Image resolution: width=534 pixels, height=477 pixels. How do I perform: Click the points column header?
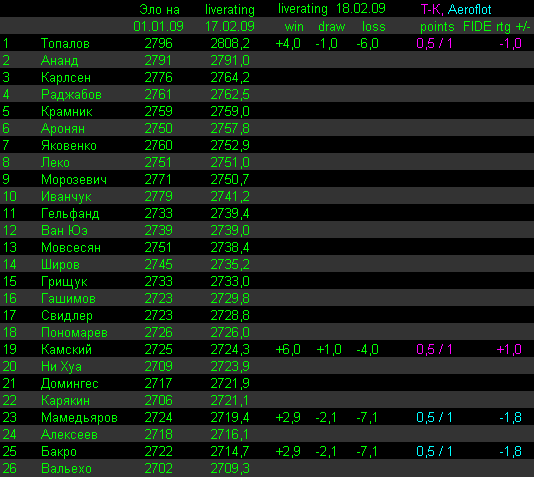tap(437, 27)
